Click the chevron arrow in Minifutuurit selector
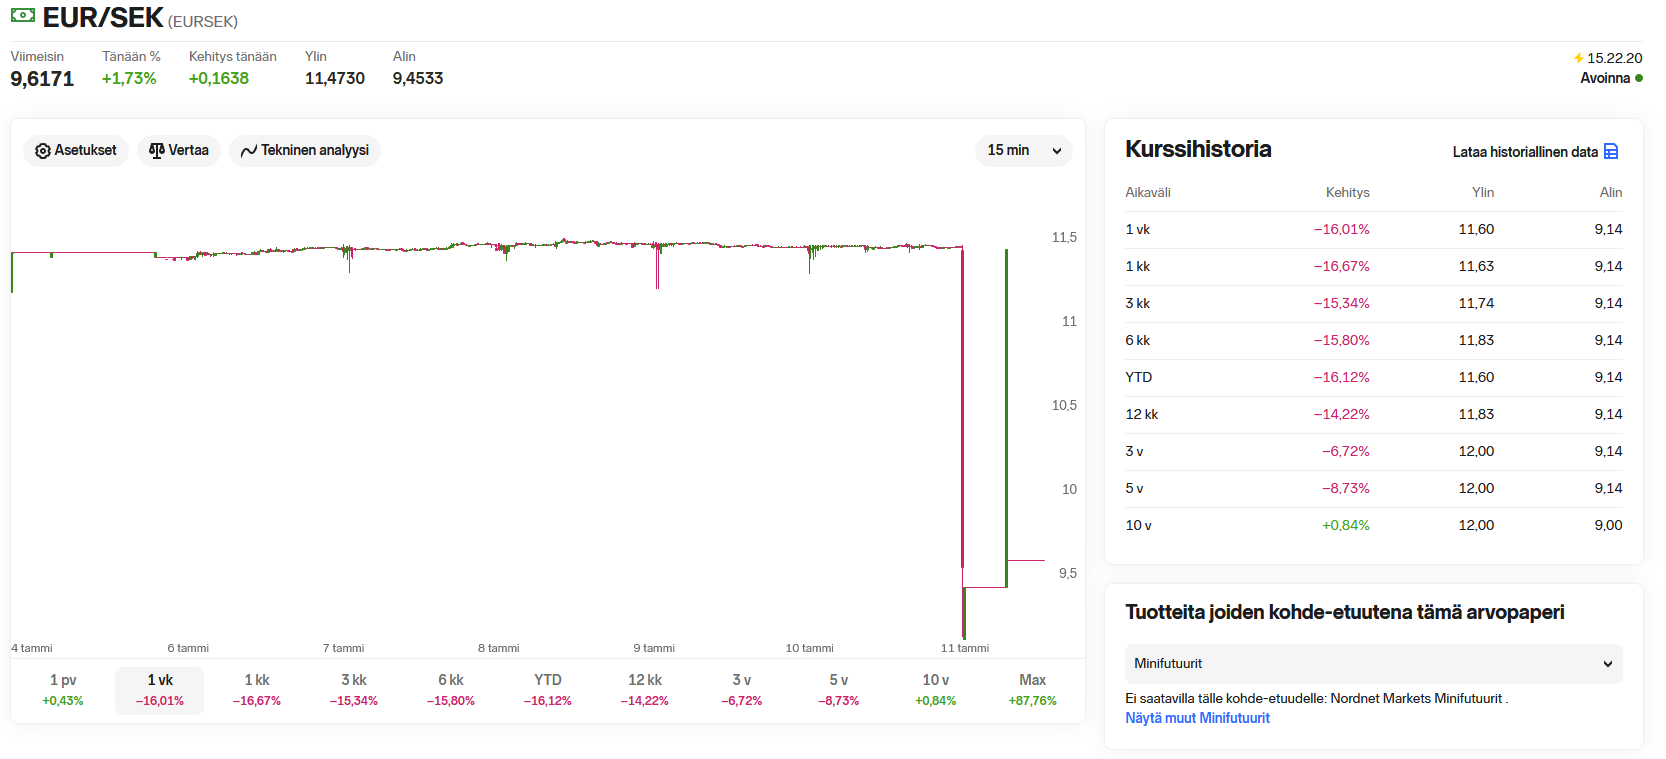 click(x=1608, y=664)
